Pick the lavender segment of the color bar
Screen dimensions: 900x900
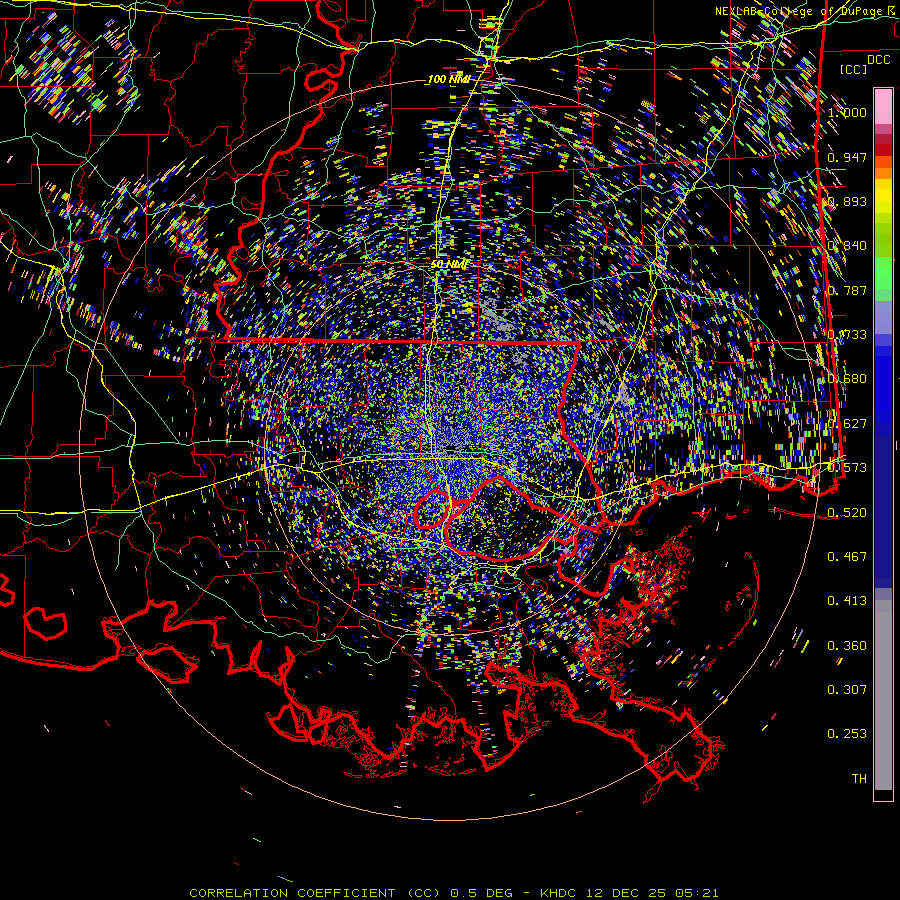883,317
